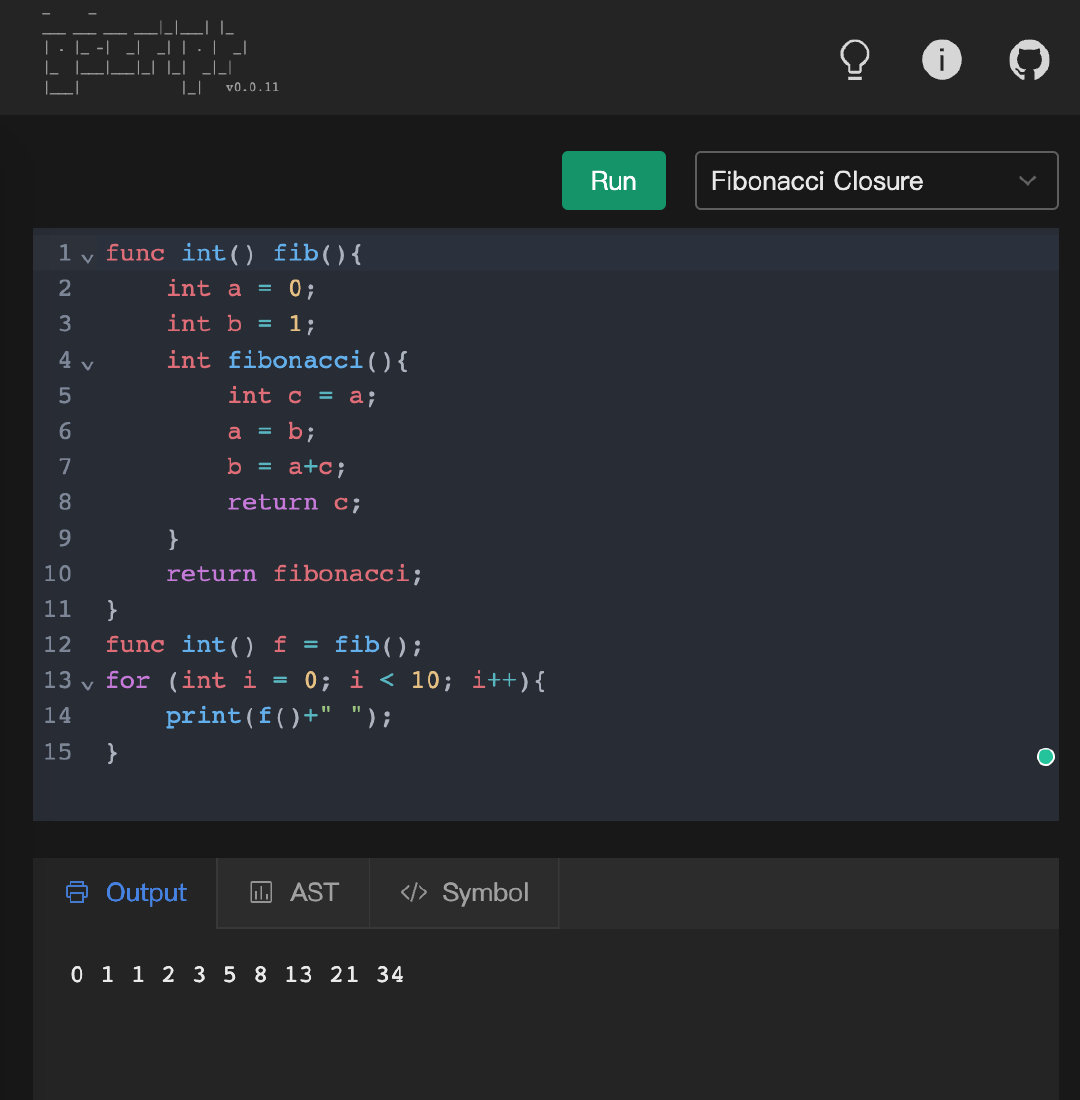Open the info circle icon
This screenshot has width=1080, height=1100.
click(941, 60)
